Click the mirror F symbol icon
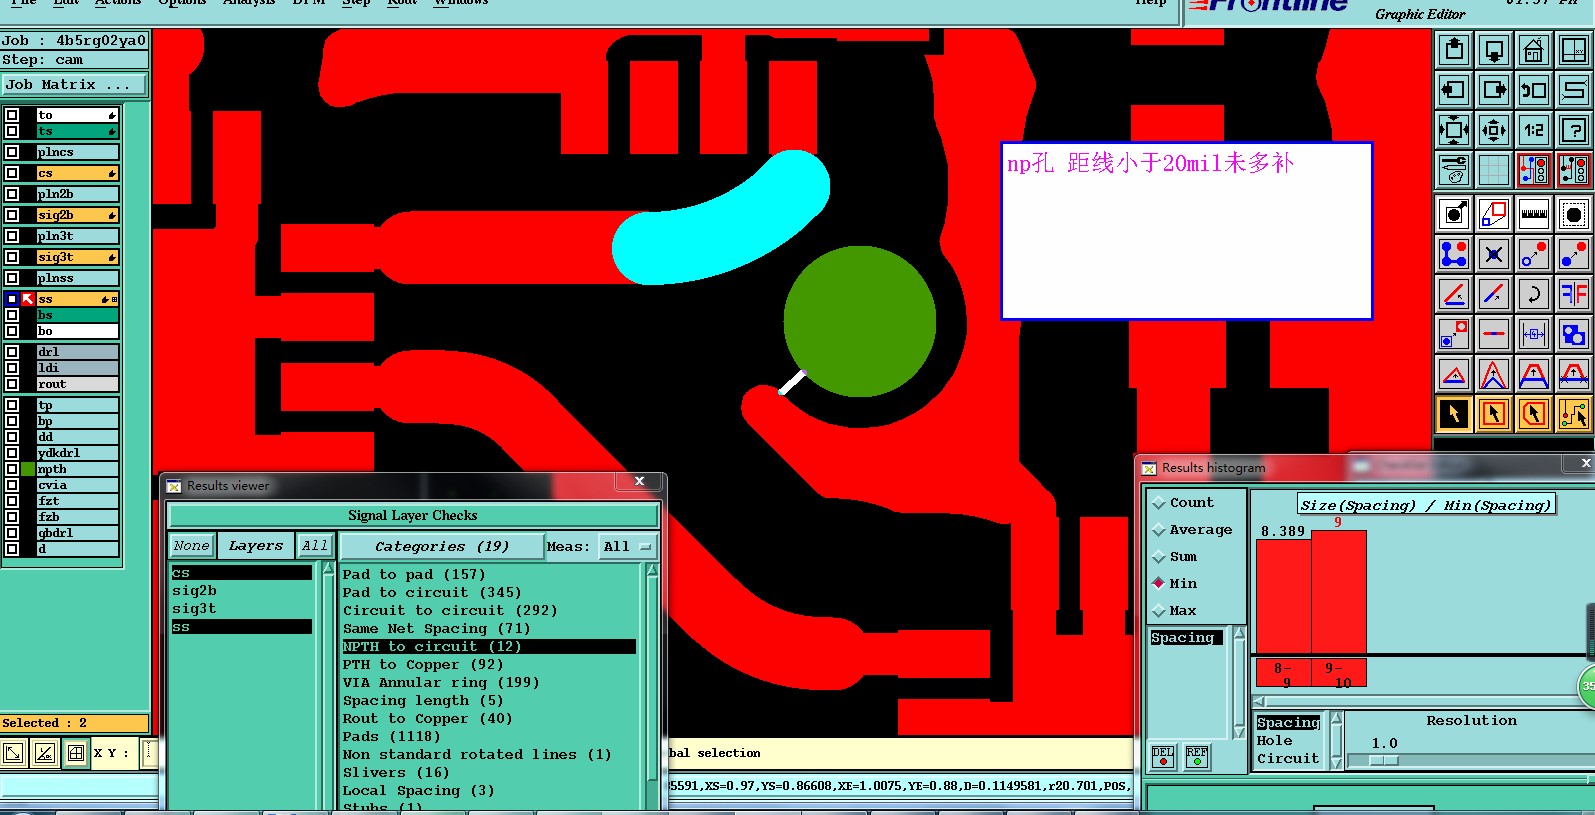Image resolution: width=1595 pixels, height=815 pixels. coord(1574,294)
